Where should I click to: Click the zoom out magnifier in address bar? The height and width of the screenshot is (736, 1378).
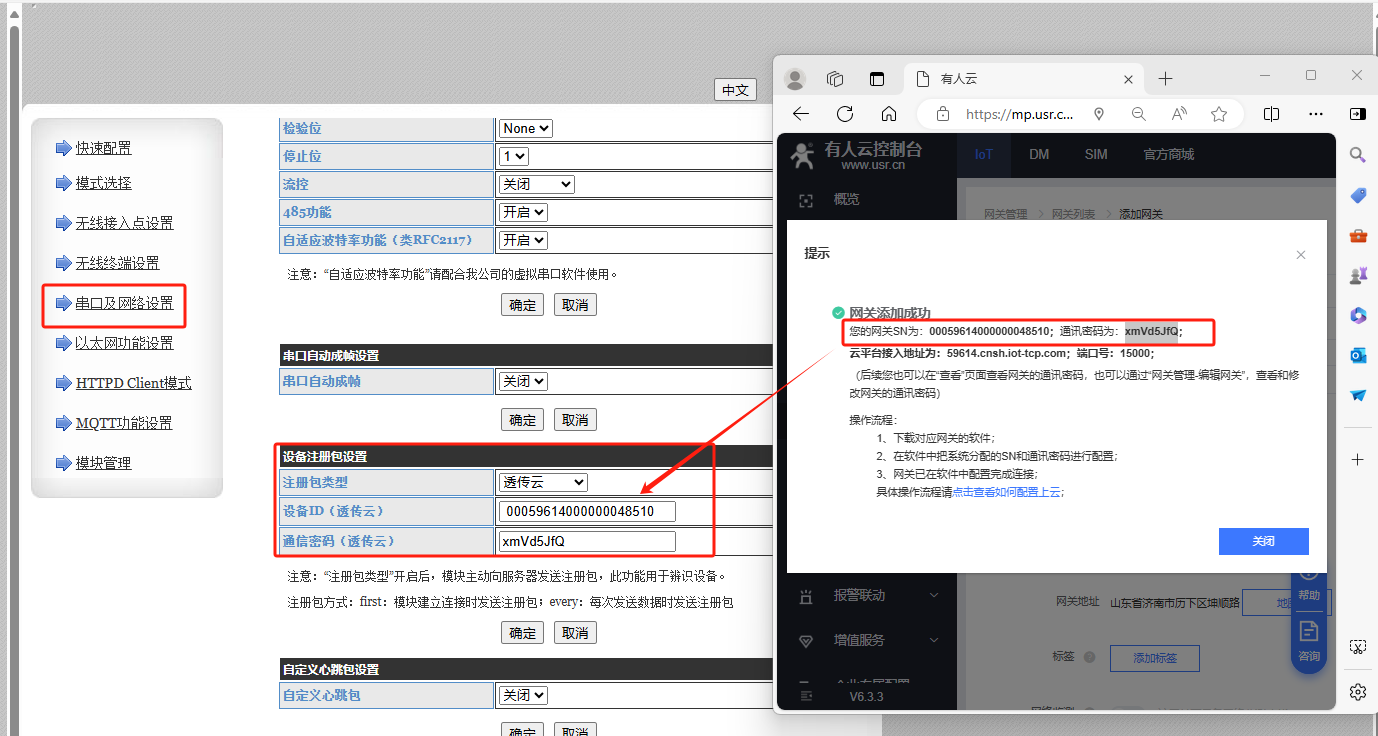pos(1138,114)
